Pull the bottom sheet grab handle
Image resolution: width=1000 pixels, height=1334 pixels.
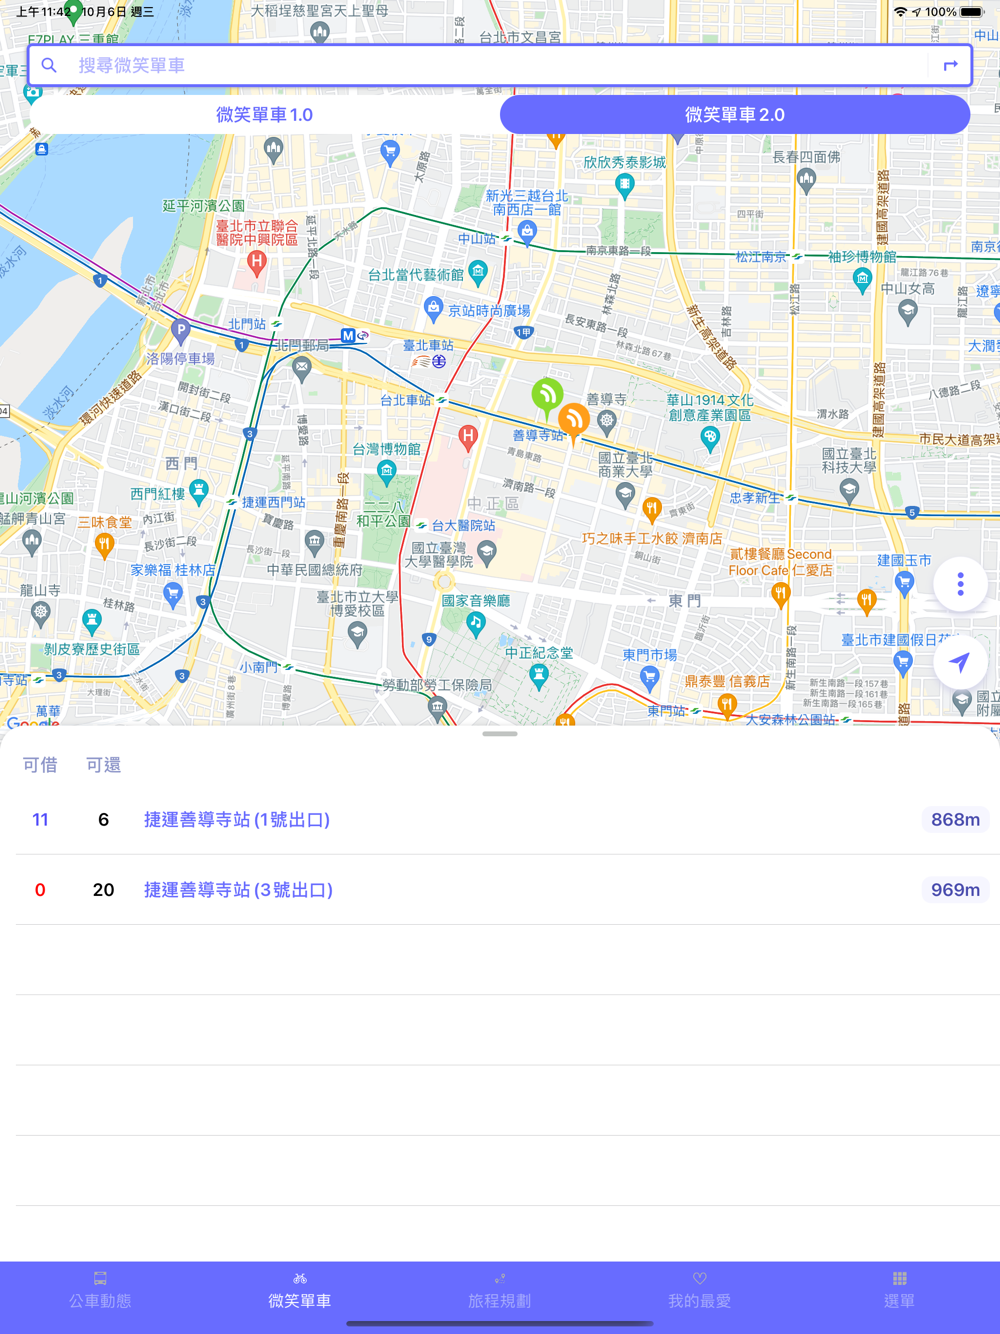tap(500, 734)
